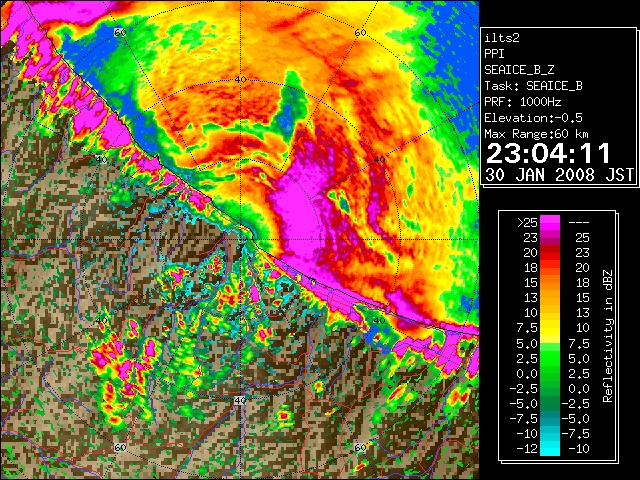
Task: Click the 40 range label due south of center
Action: point(240,400)
